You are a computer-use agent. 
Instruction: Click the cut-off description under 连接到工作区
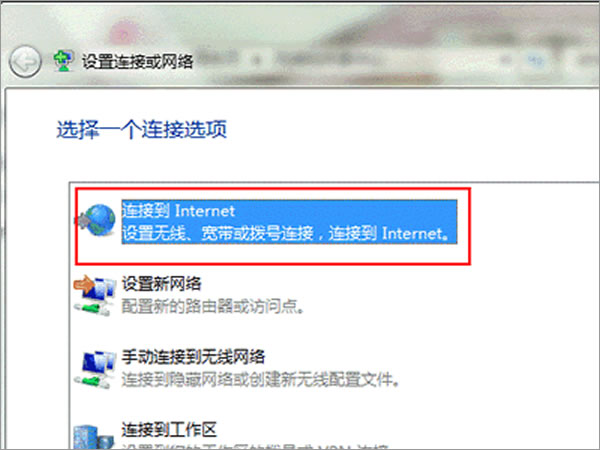256,447
